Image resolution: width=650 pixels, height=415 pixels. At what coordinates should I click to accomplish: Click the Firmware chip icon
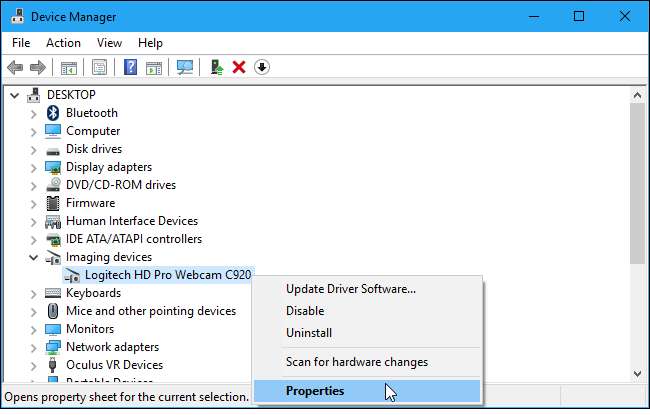(53, 203)
